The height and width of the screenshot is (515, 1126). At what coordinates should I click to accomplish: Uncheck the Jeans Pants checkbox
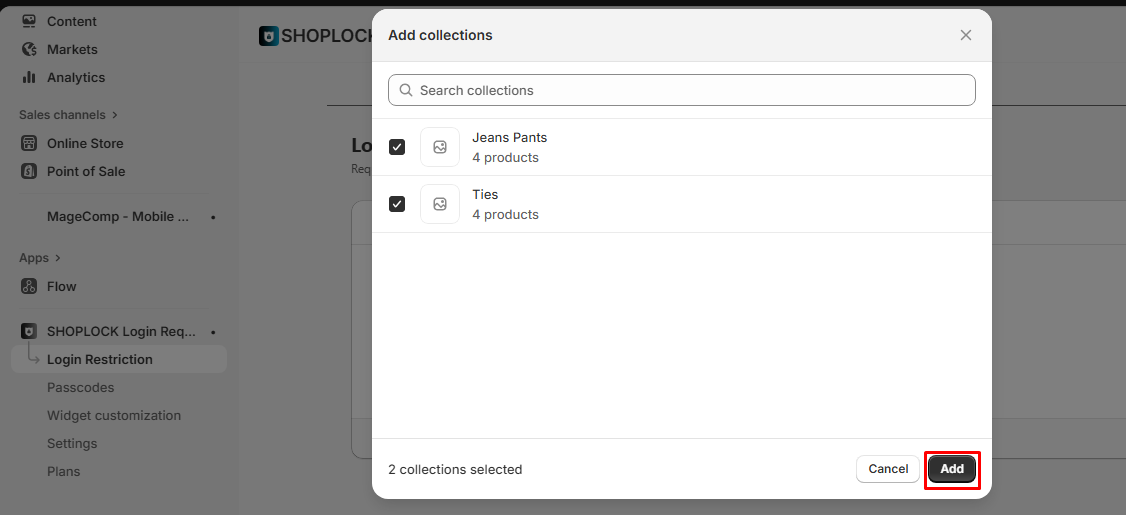(x=397, y=147)
